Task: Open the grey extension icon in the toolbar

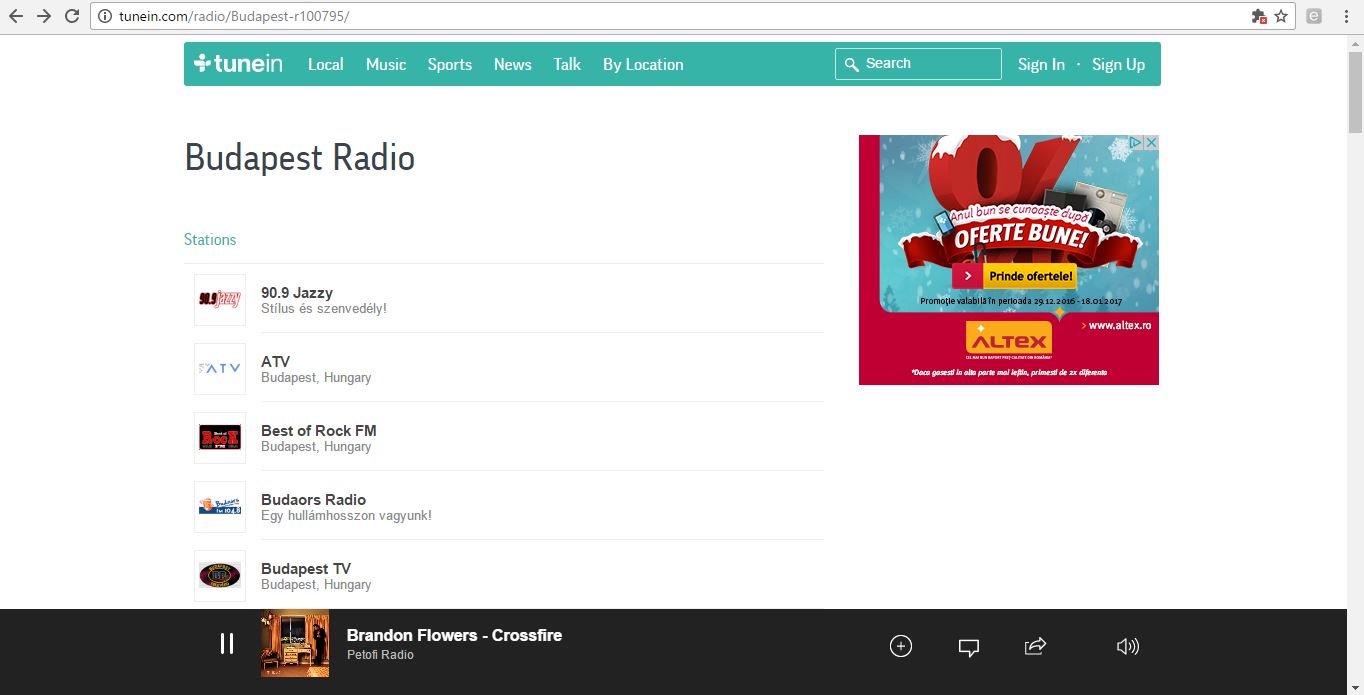Action: pyautogui.click(x=1314, y=16)
